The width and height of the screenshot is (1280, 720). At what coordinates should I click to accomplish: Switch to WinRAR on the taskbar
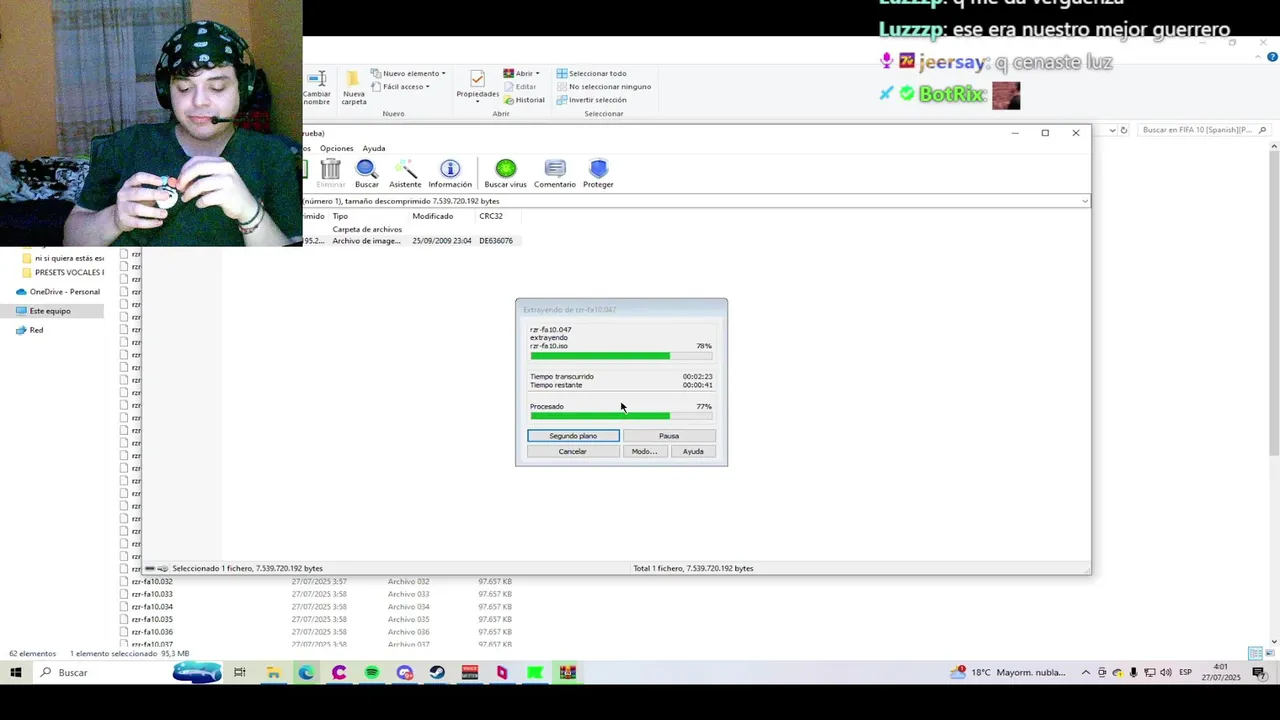tap(568, 673)
